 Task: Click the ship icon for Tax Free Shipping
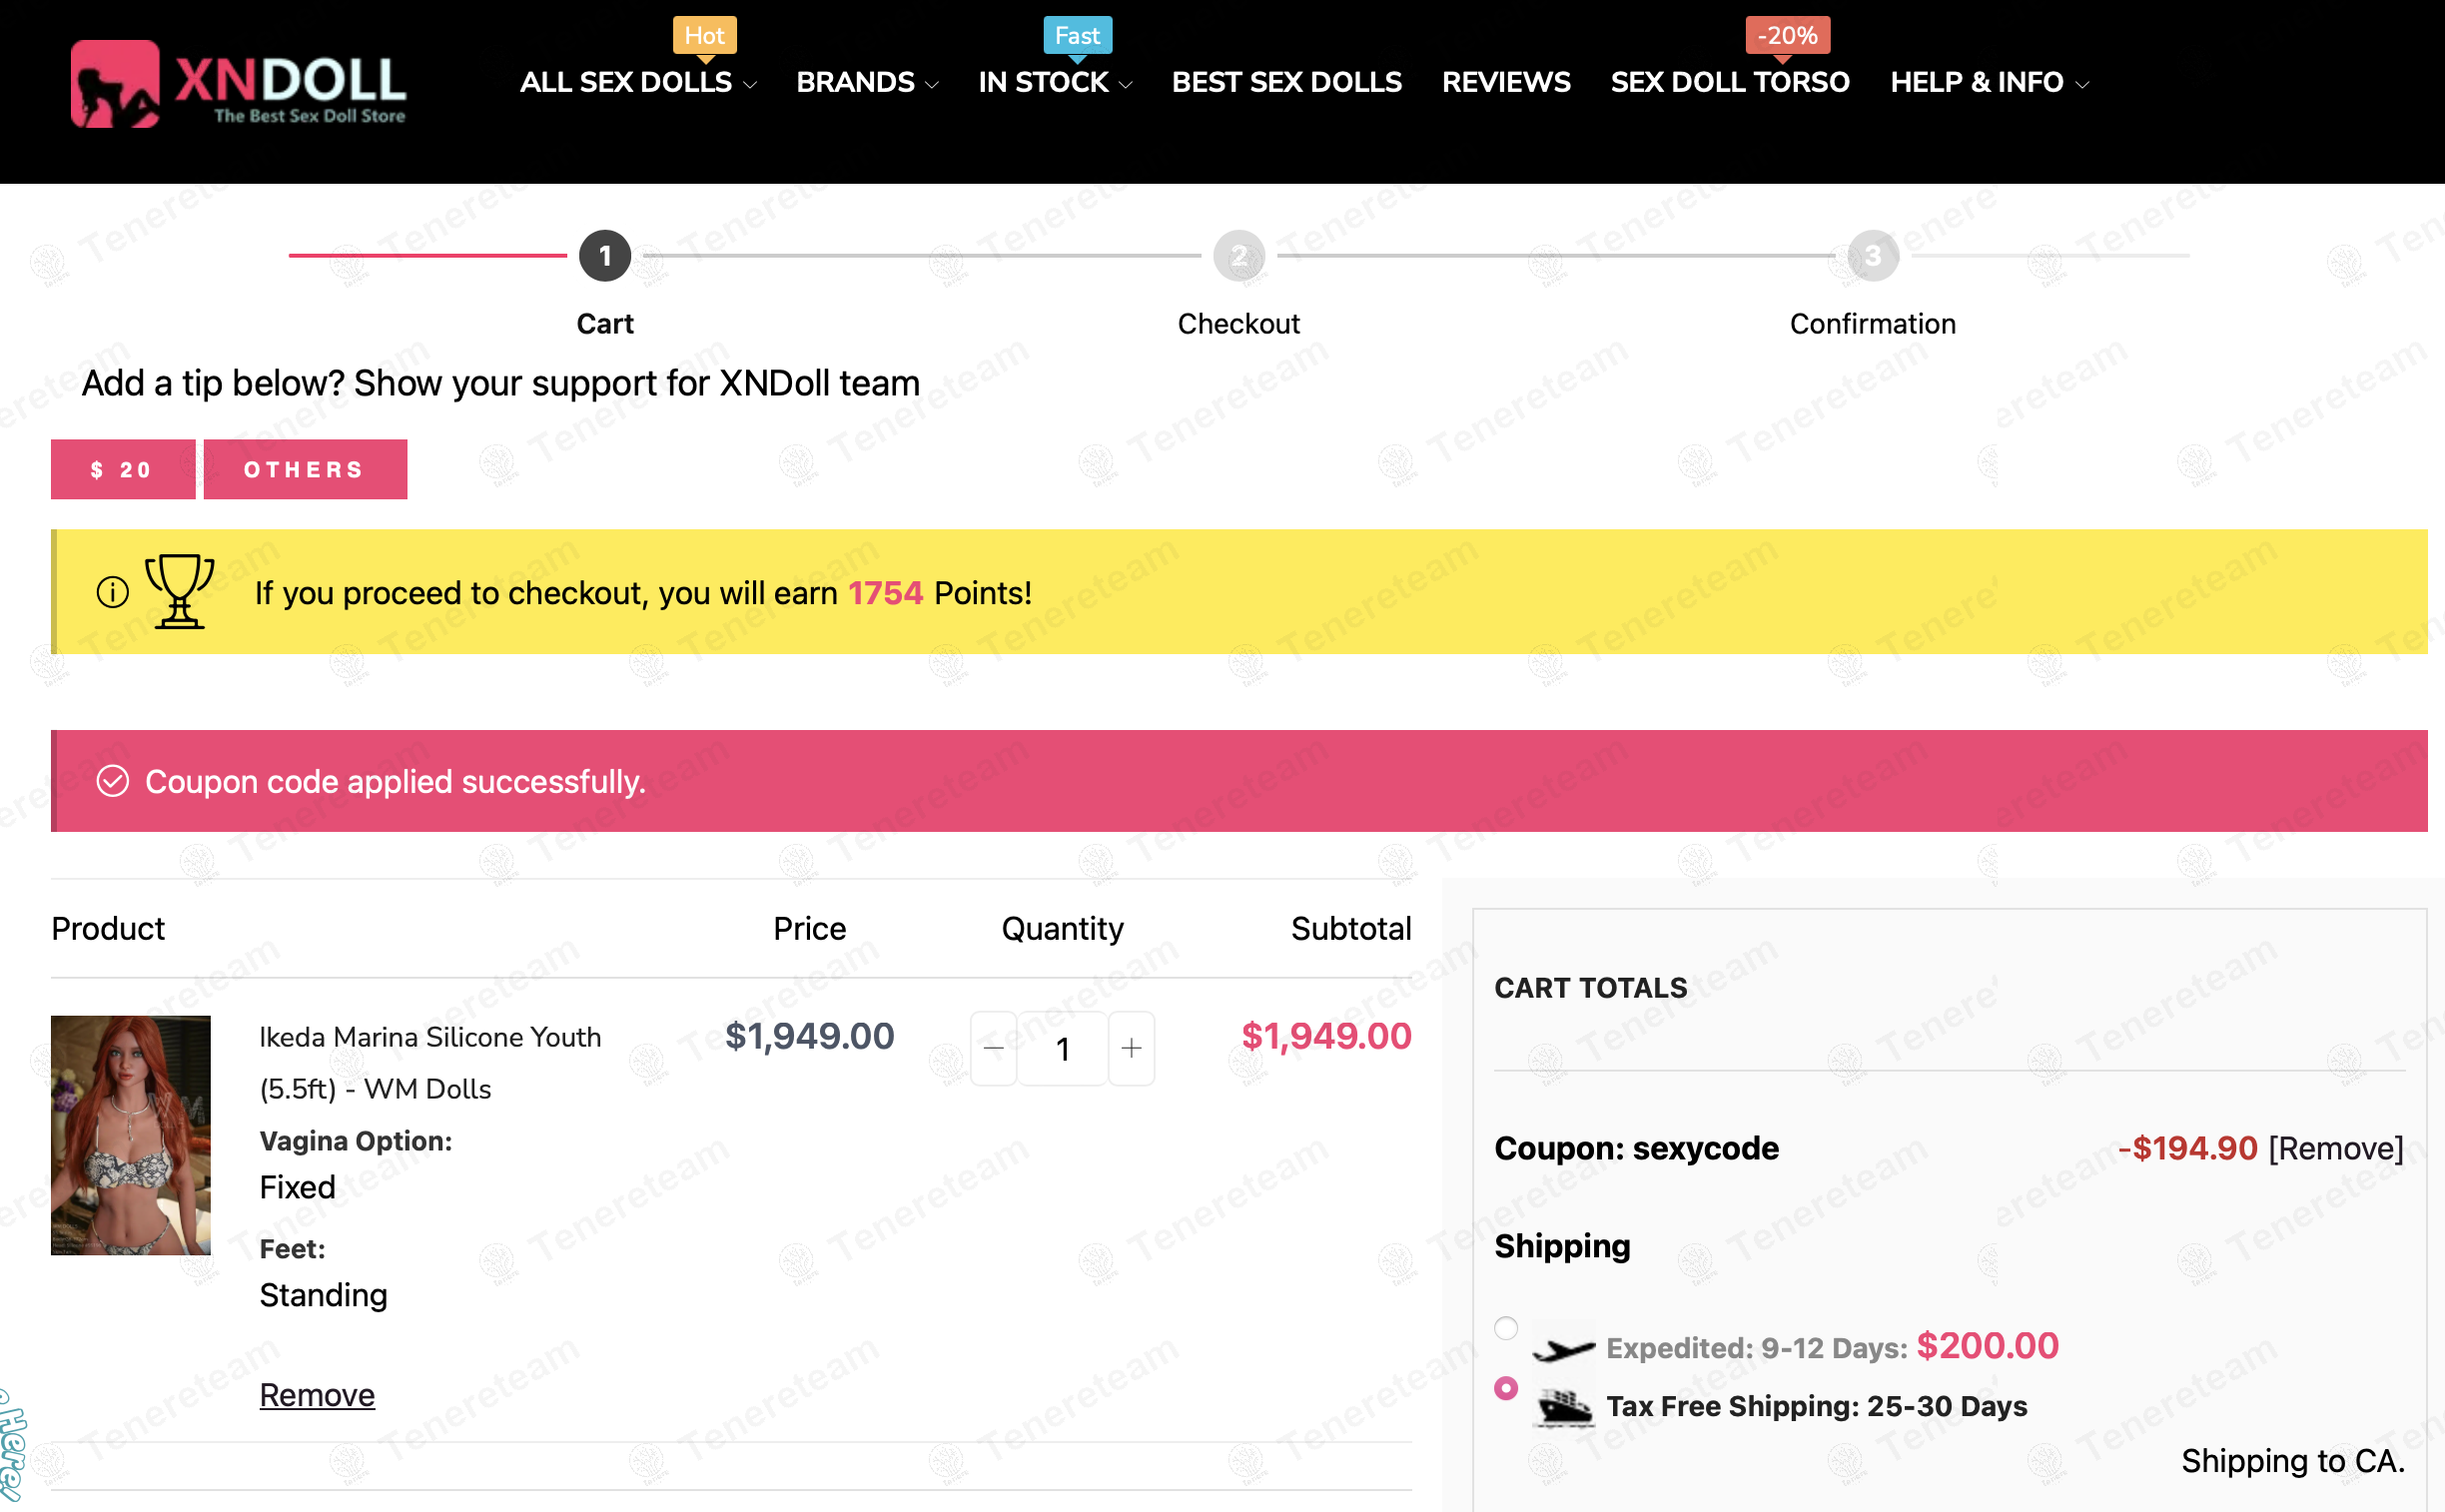click(x=1565, y=1406)
